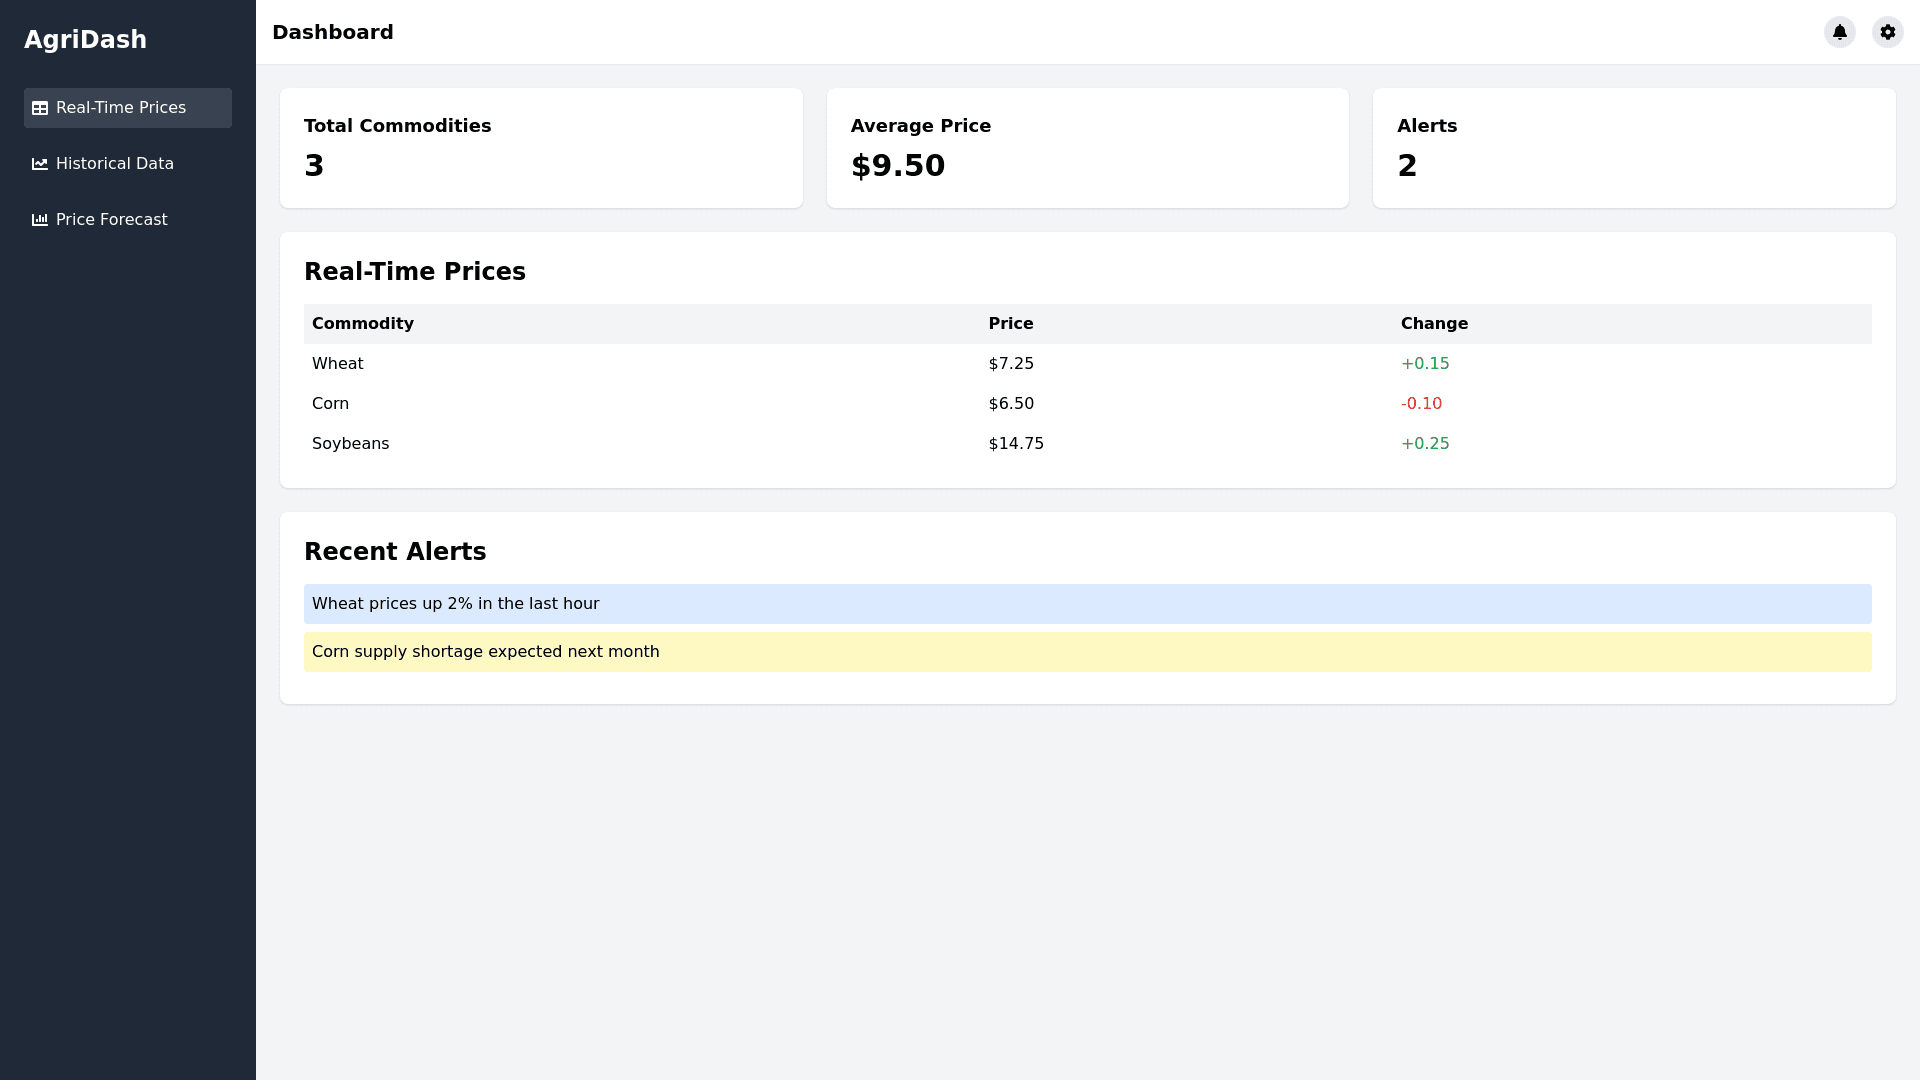Click the notification bell icon
Image resolution: width=1920 pixels, height=1080 pixels.
[1839, 32]
